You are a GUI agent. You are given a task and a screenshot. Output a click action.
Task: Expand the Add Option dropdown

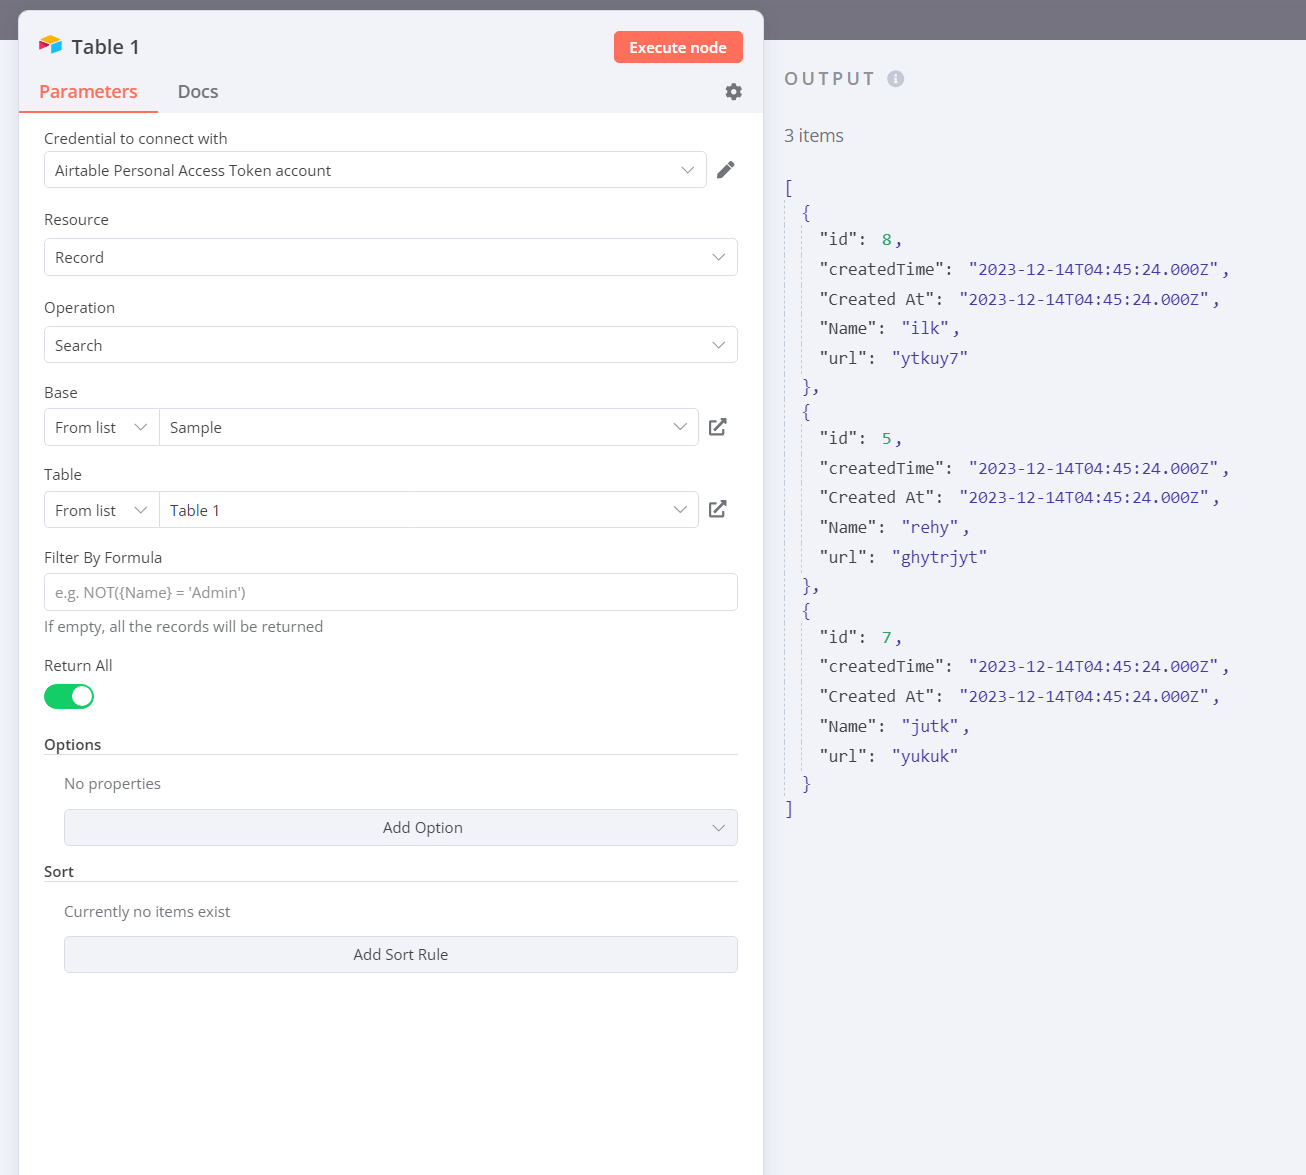(x=401, y=827)
